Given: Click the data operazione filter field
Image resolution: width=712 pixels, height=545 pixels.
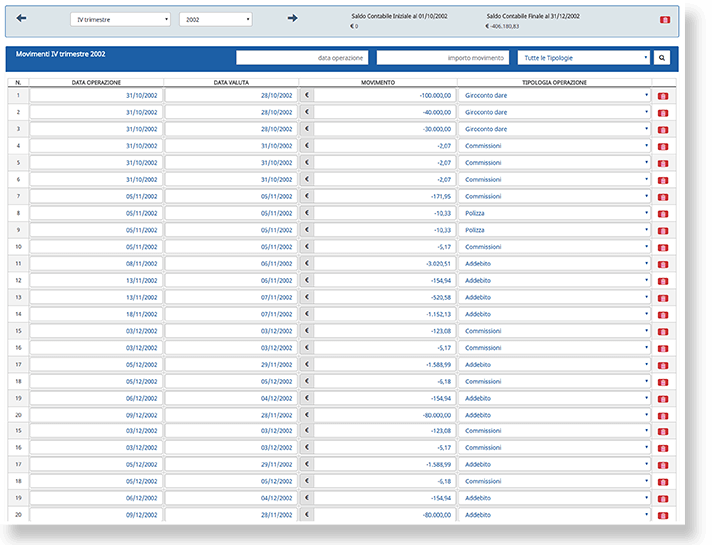Looking at the screenshot, I should click(302, 58).
